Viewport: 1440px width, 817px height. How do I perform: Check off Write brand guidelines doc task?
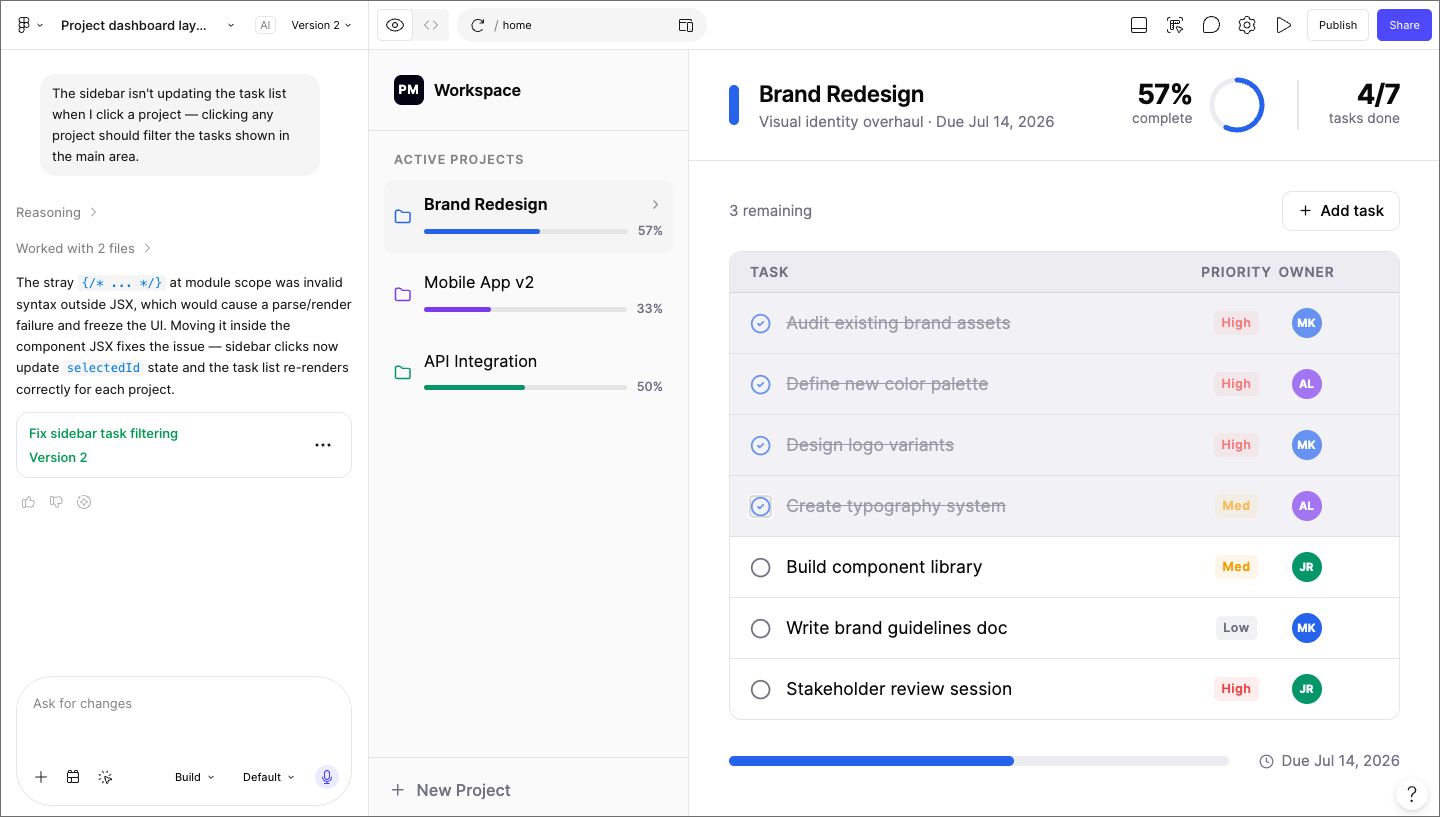point(761,628)
